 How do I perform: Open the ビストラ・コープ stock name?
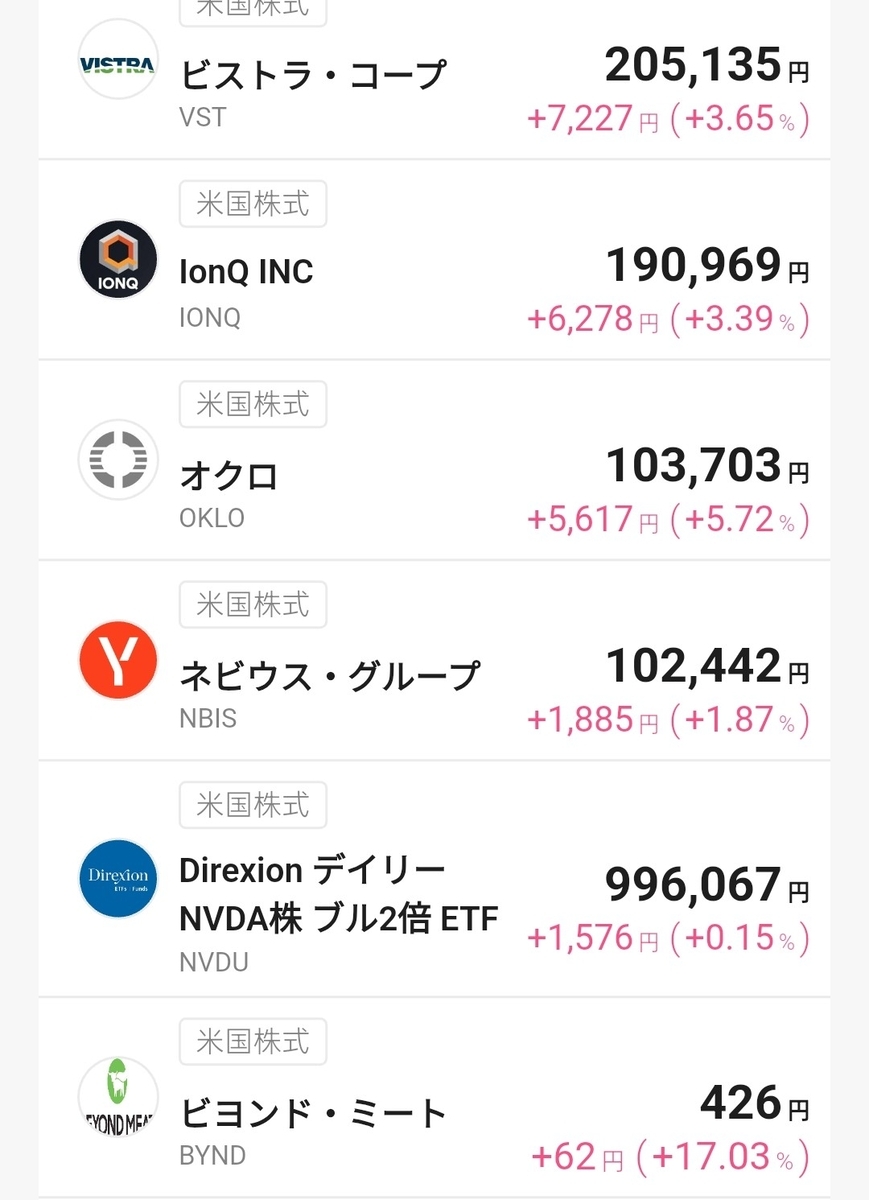coord(312,74)
